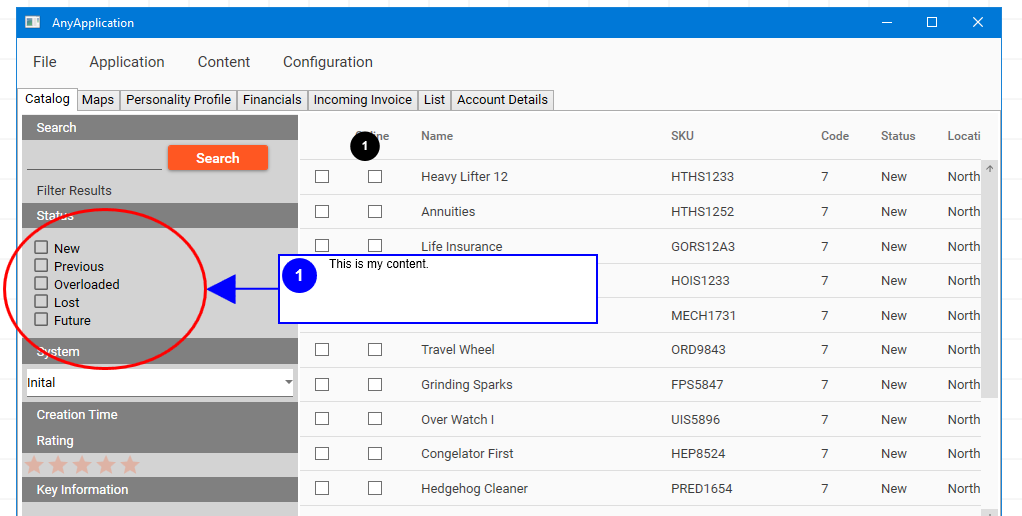Switch to the Financials tab
This screenshot has height=516, width=1022.
272,100
